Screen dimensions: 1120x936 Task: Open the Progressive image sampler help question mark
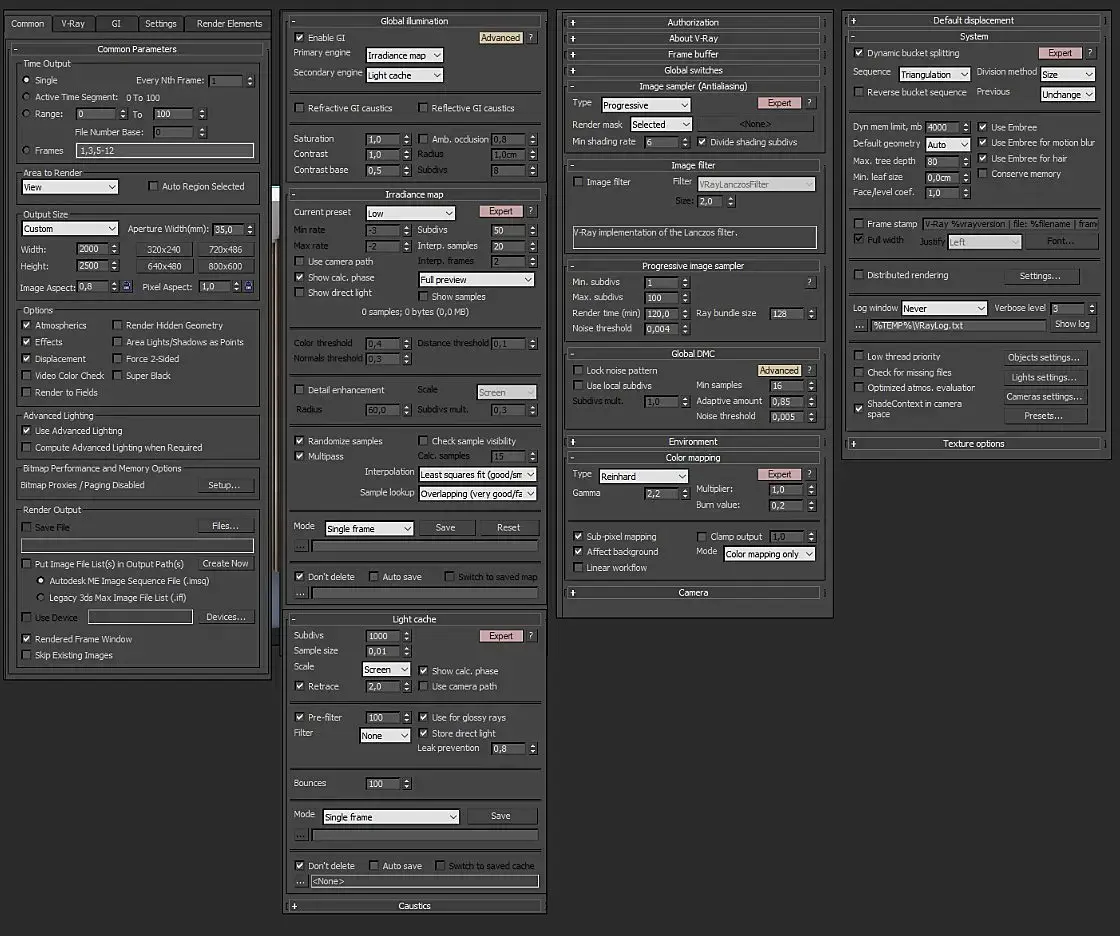(809, 282)
